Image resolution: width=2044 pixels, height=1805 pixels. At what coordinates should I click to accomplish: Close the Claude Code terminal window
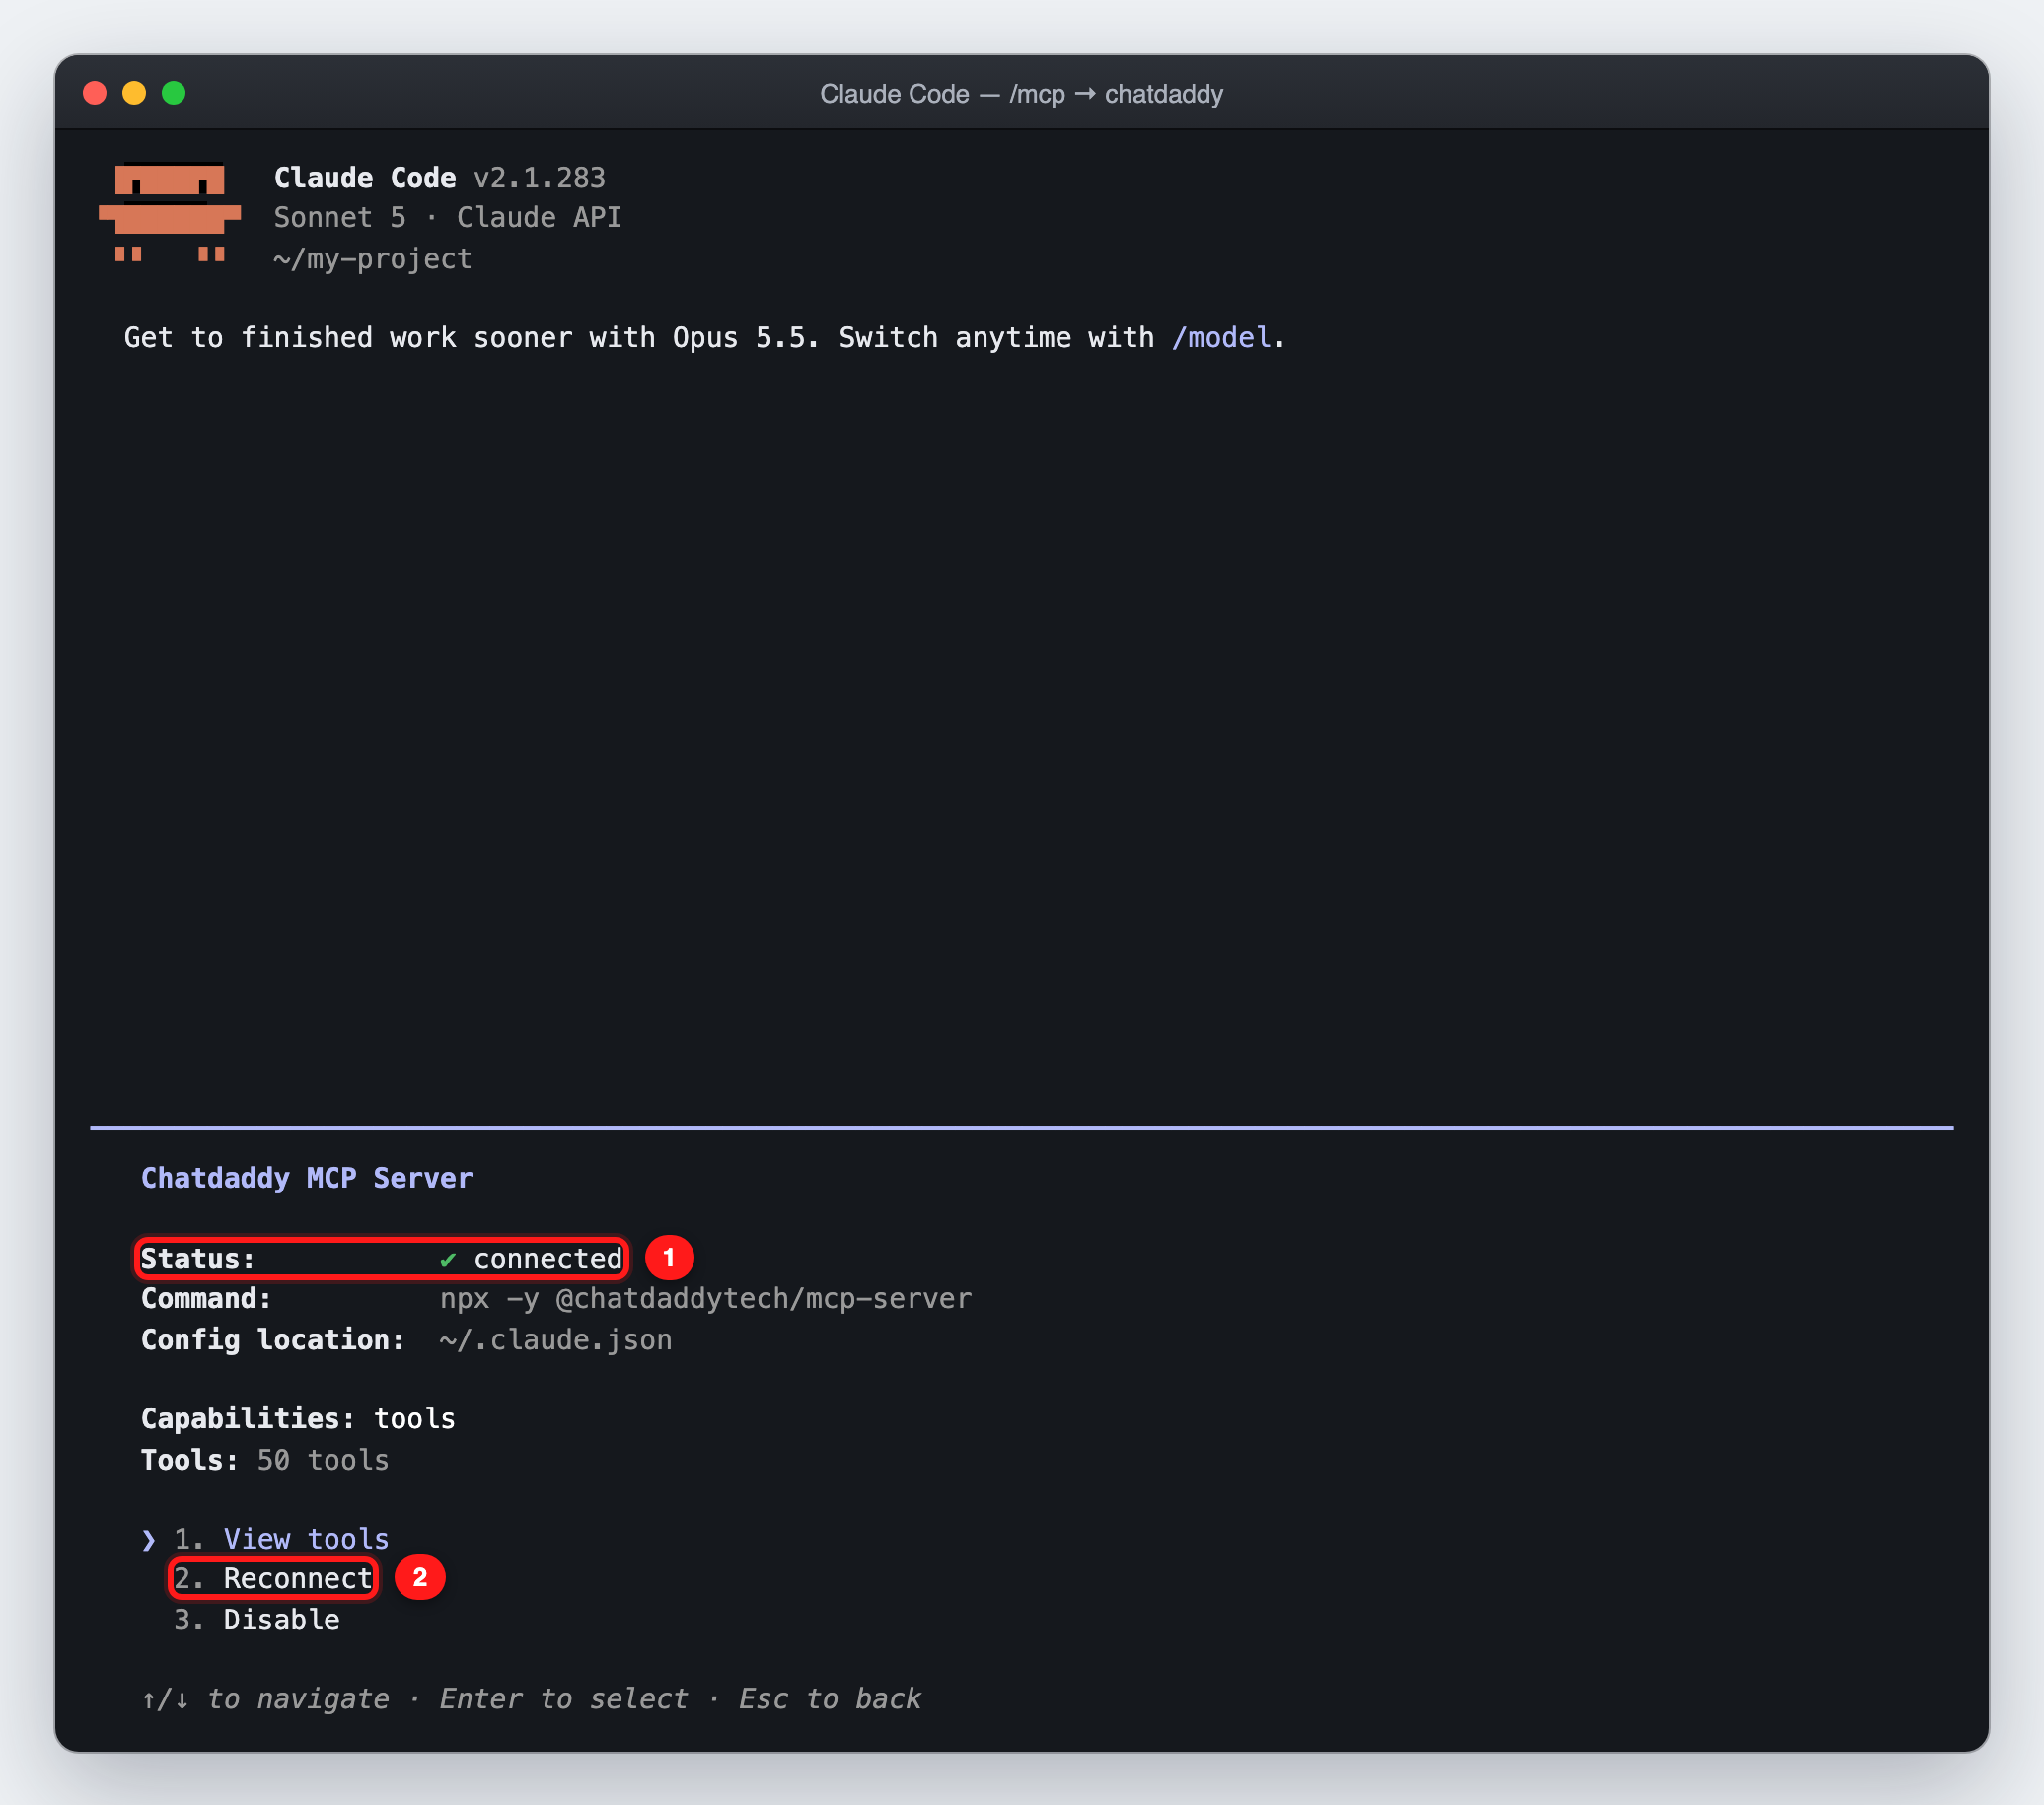[x=95, y=93]
